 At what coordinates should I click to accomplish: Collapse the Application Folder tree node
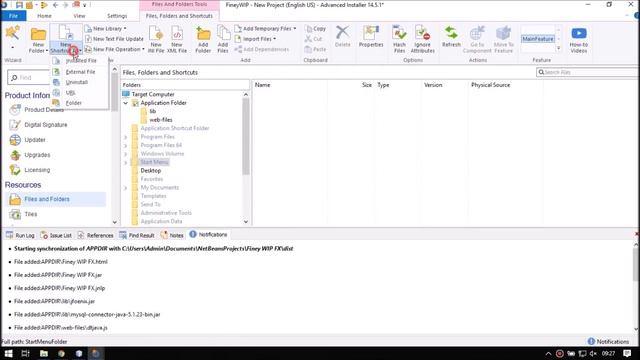point(126,103)
